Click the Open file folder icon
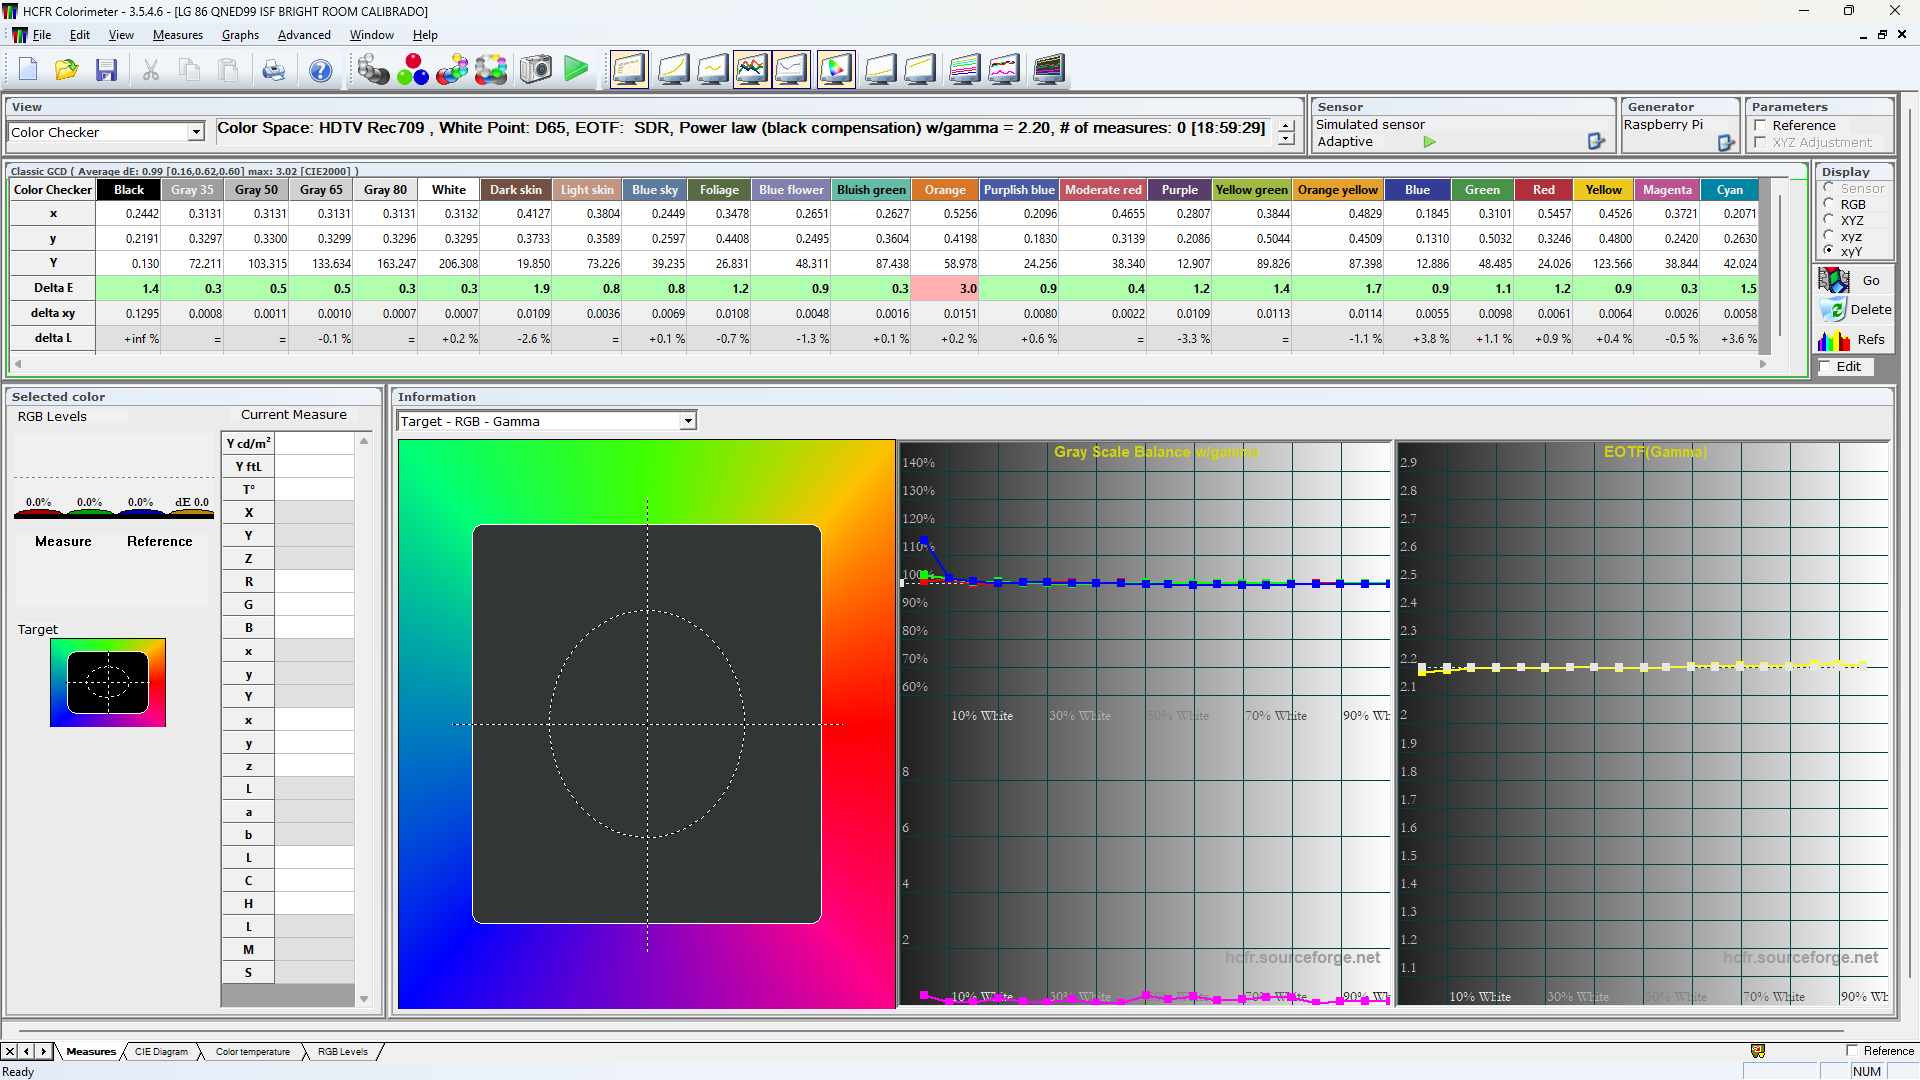Screen dimensions: 1920x1080 pos(66,70)
